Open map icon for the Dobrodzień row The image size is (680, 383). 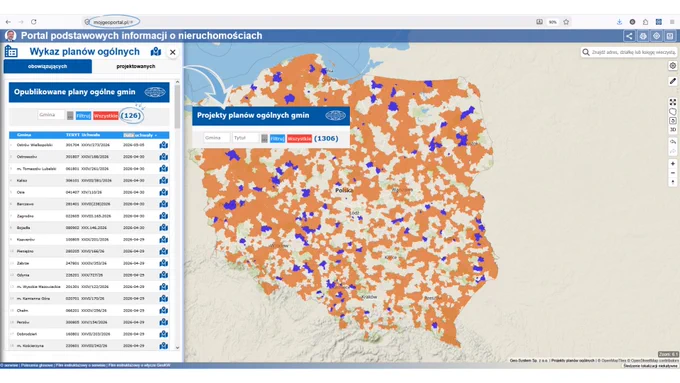163,334
